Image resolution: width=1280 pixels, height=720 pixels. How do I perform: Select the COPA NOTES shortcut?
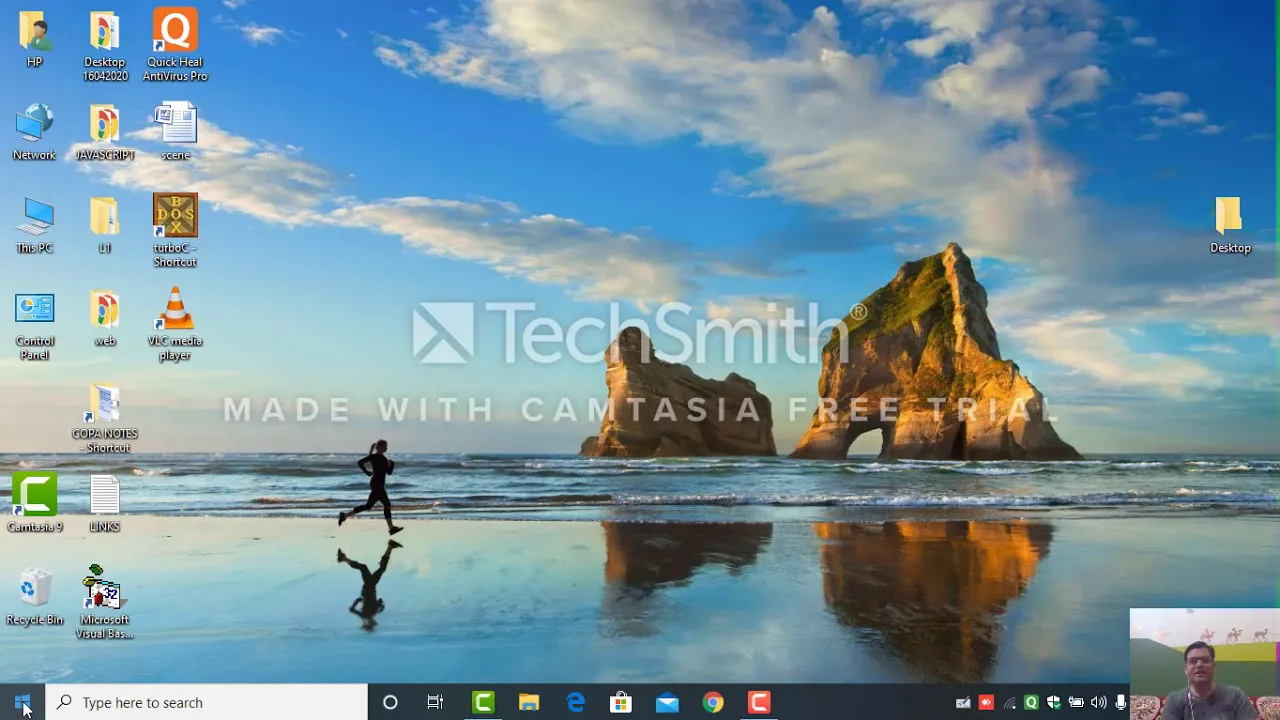[x=105, y=418]
